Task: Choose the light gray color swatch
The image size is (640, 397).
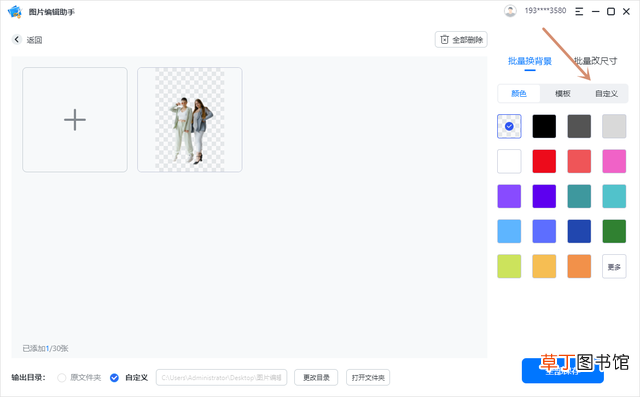Action: click(x=614, y=126)
